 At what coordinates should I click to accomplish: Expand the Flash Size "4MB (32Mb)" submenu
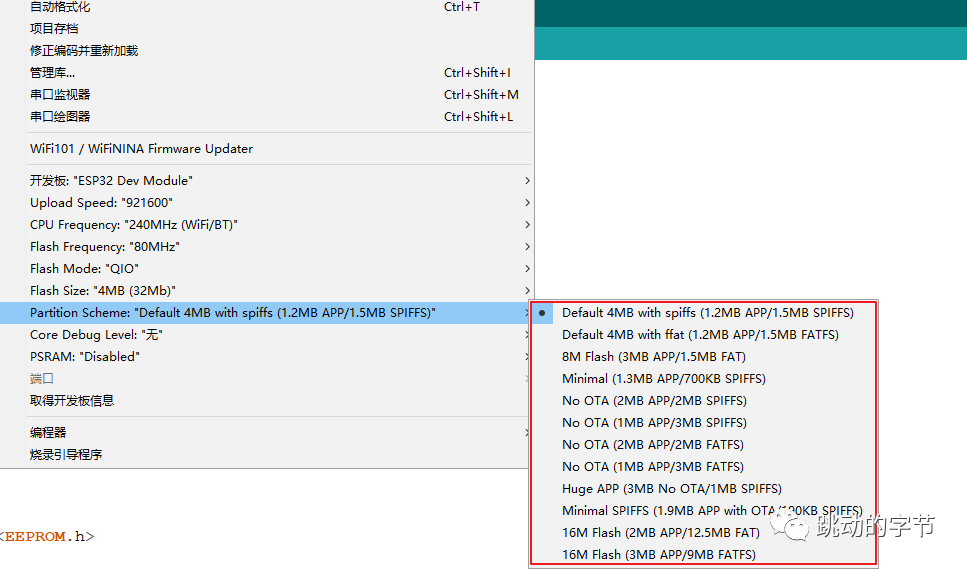pyautogui.click(x=266, y=290)
